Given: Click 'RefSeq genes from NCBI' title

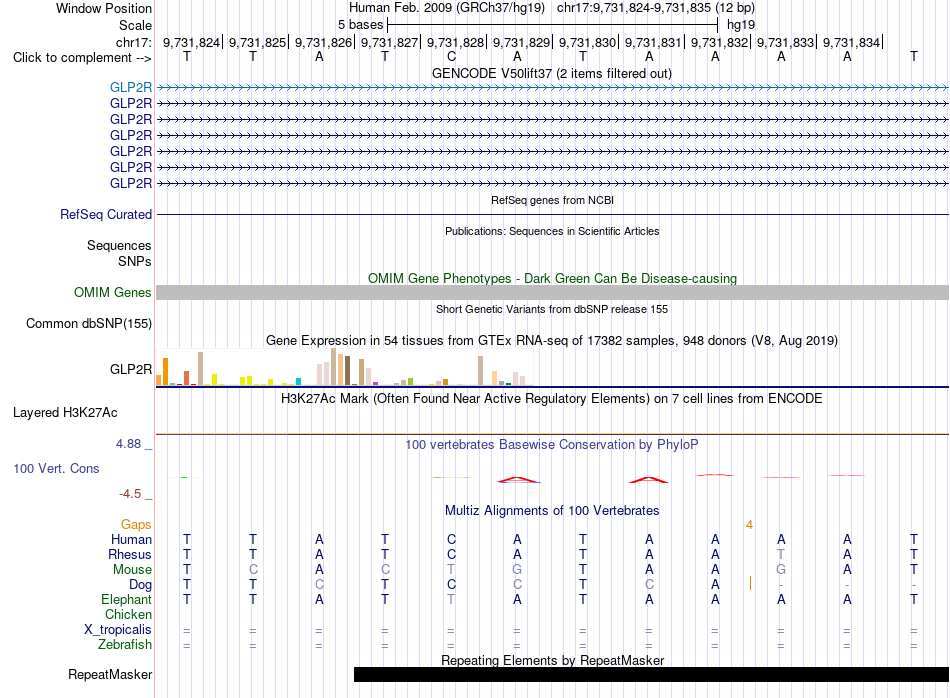Looking at the screenshot, I should click(x=553, y=200).
